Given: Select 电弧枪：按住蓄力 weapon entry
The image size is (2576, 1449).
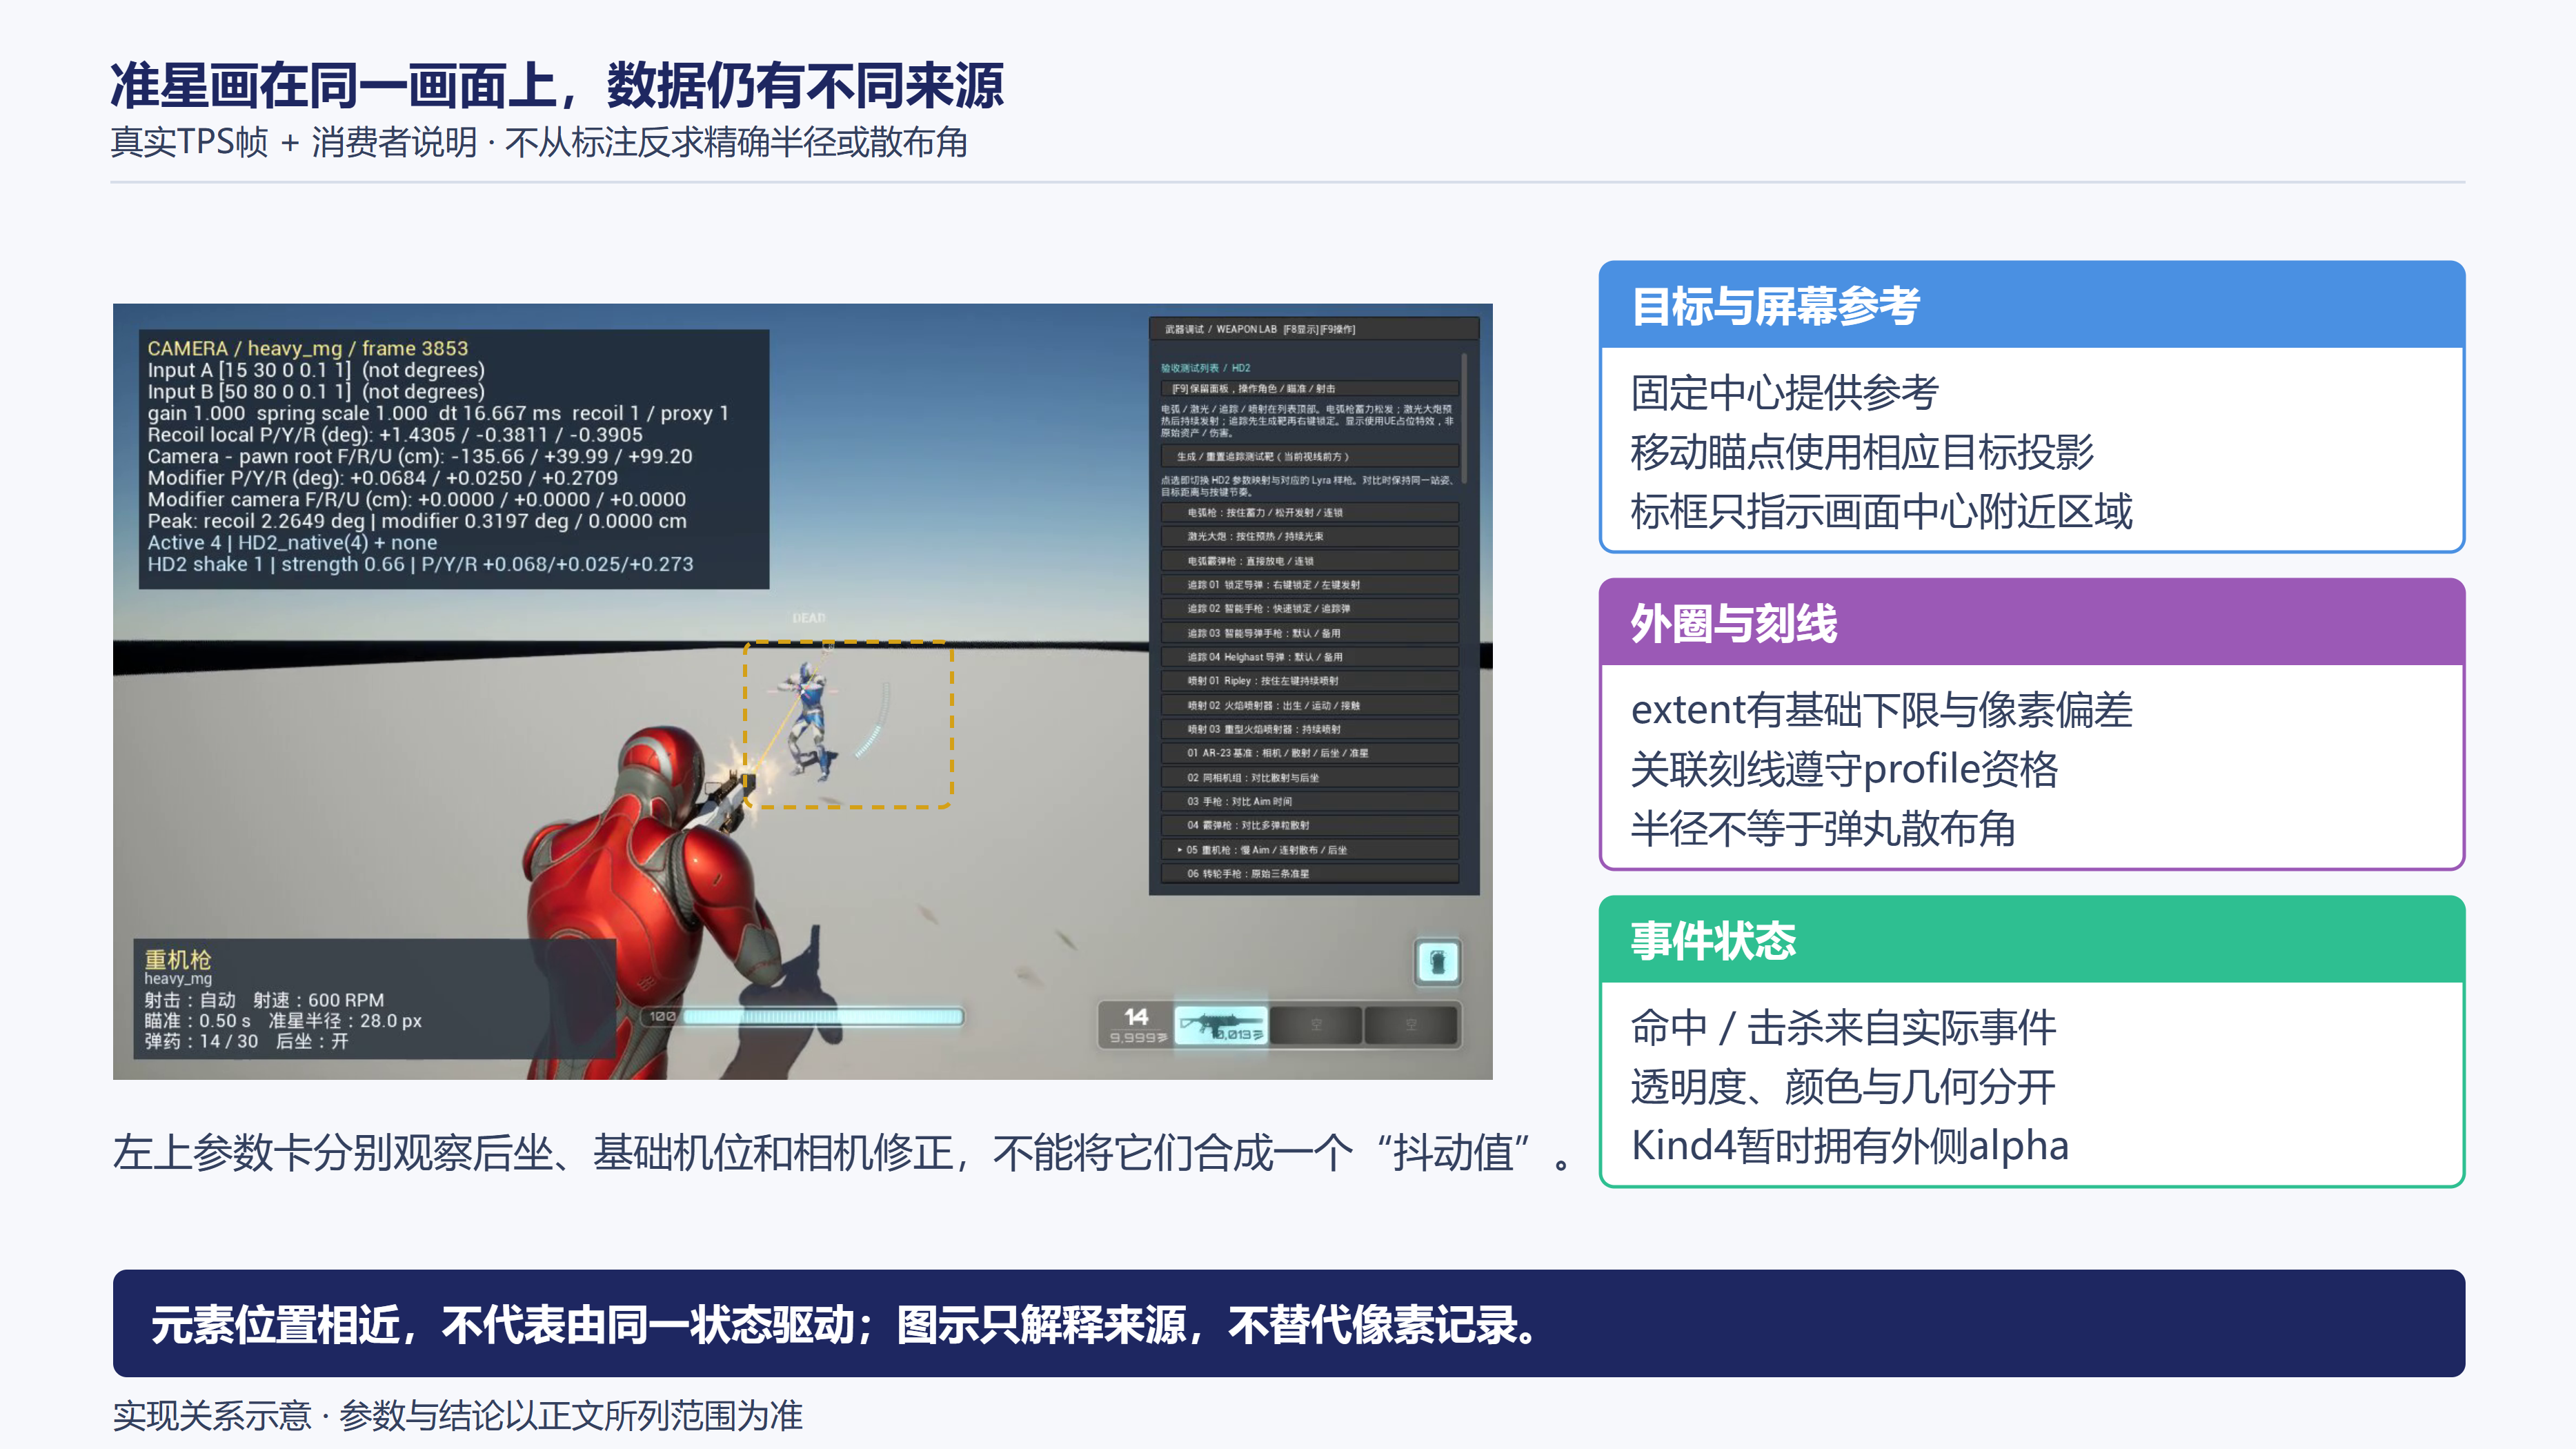Looking at the screenshot, I should click(x=1309, y=512).
